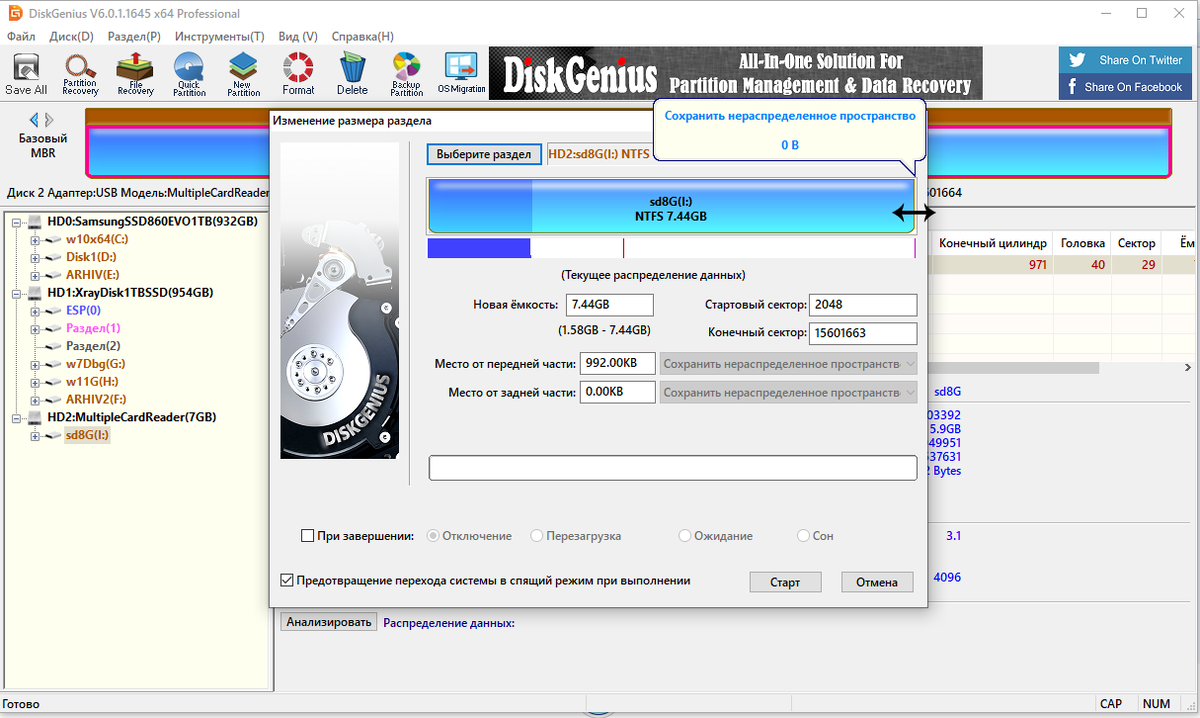The image size is (1200, 718).
Task: Enable the При завершении checkbox
Action: (307, 536)
